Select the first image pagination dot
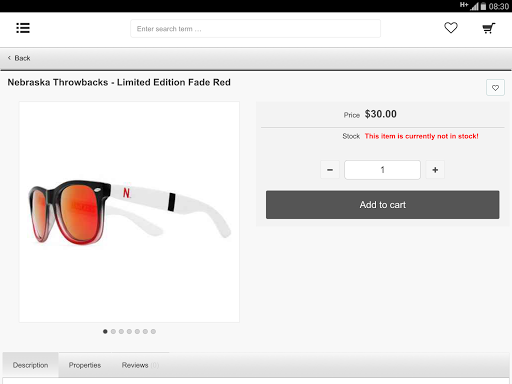 click(x=105, y=331)
